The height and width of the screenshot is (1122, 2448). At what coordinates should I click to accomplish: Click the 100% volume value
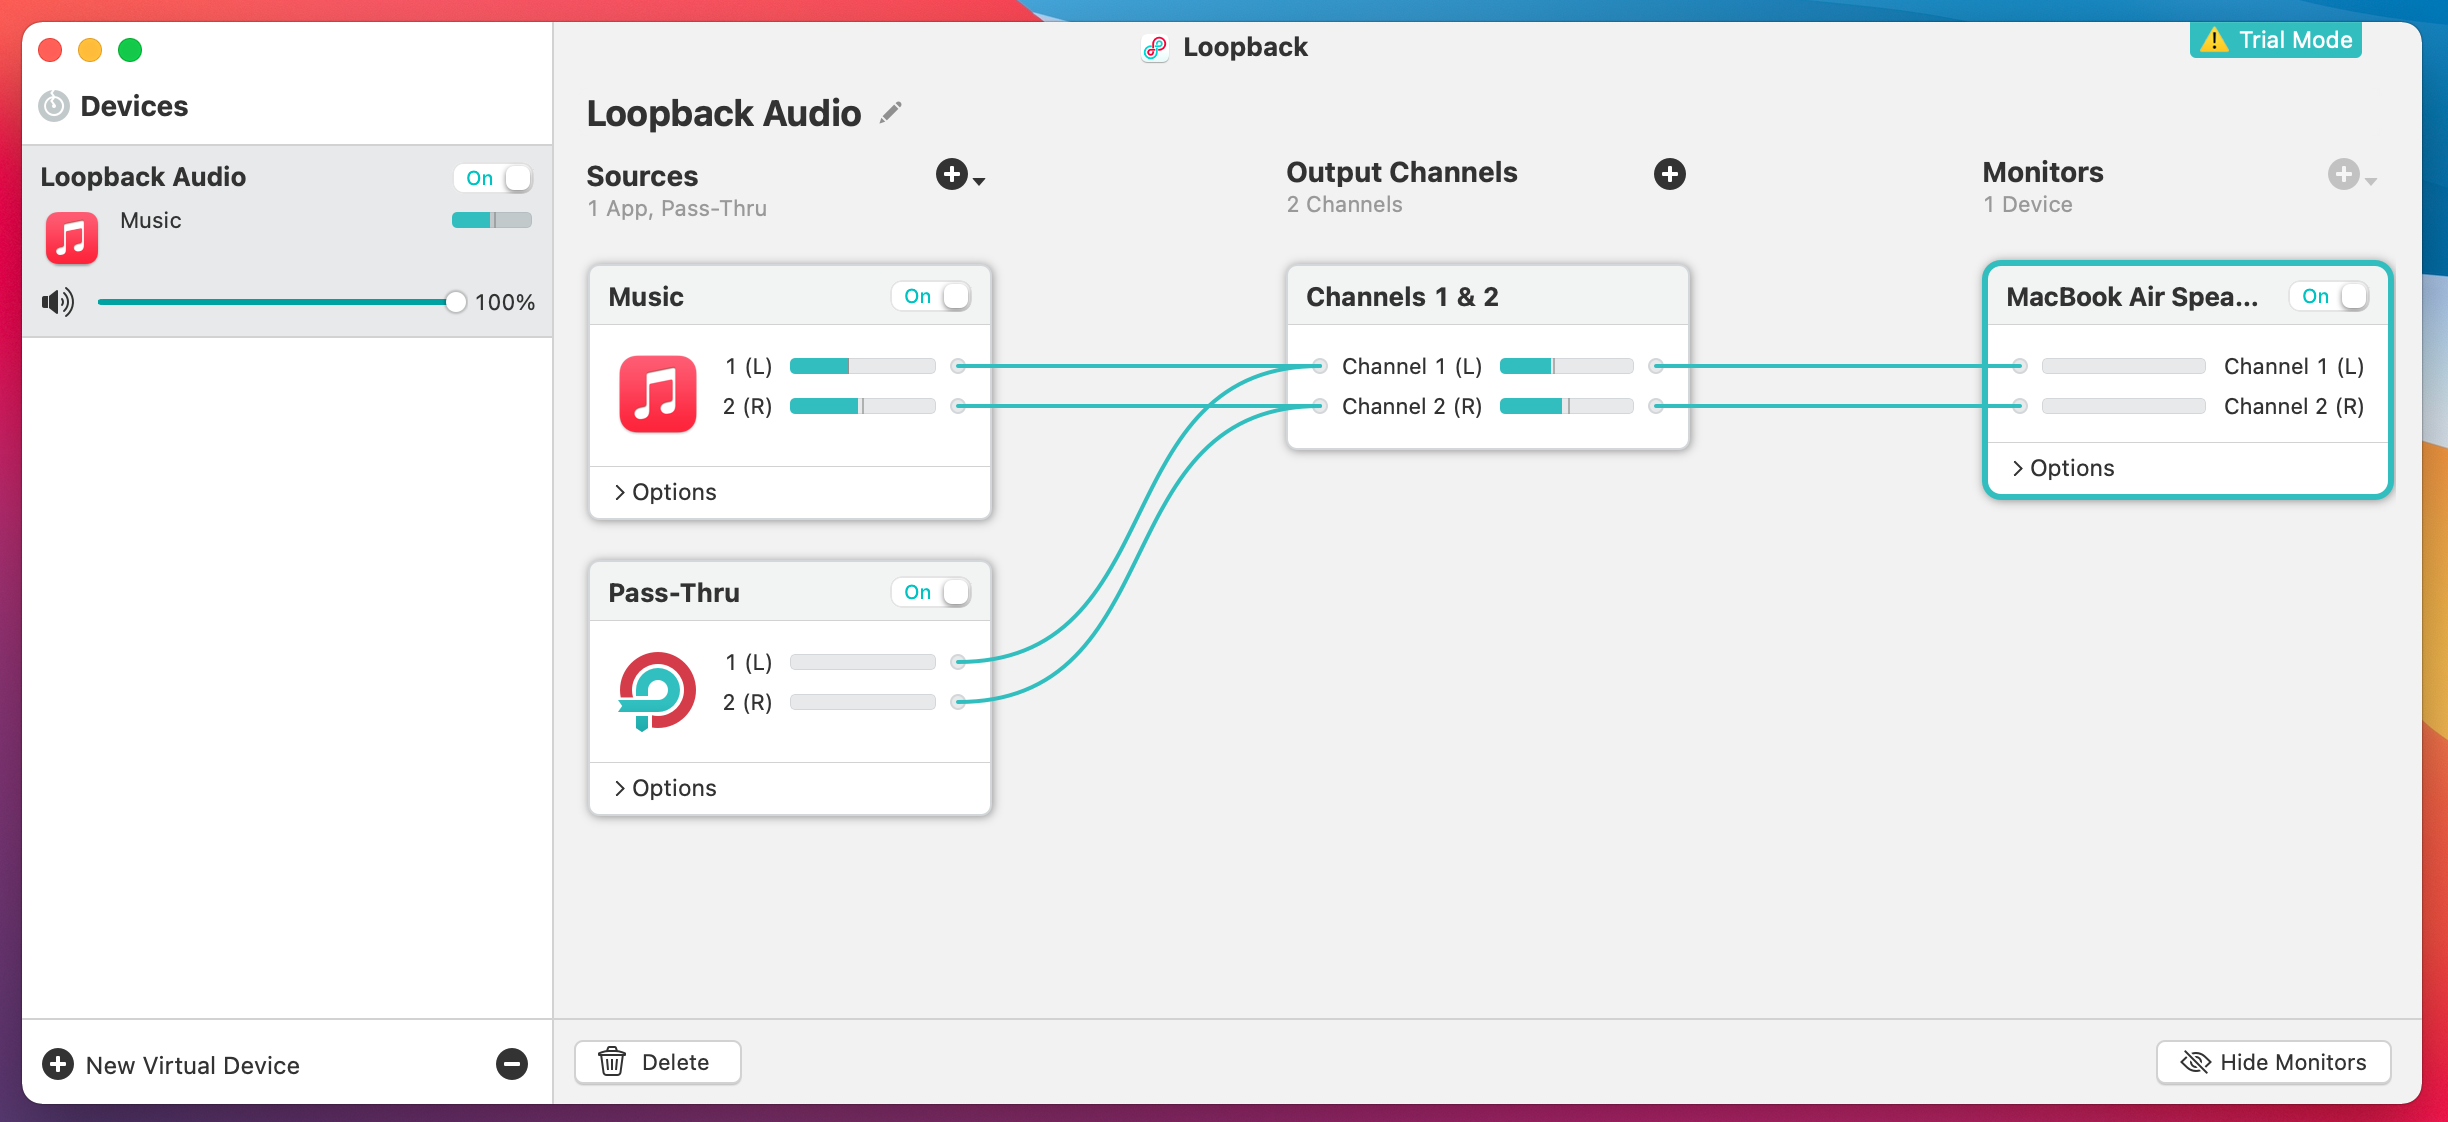[505, 302]
